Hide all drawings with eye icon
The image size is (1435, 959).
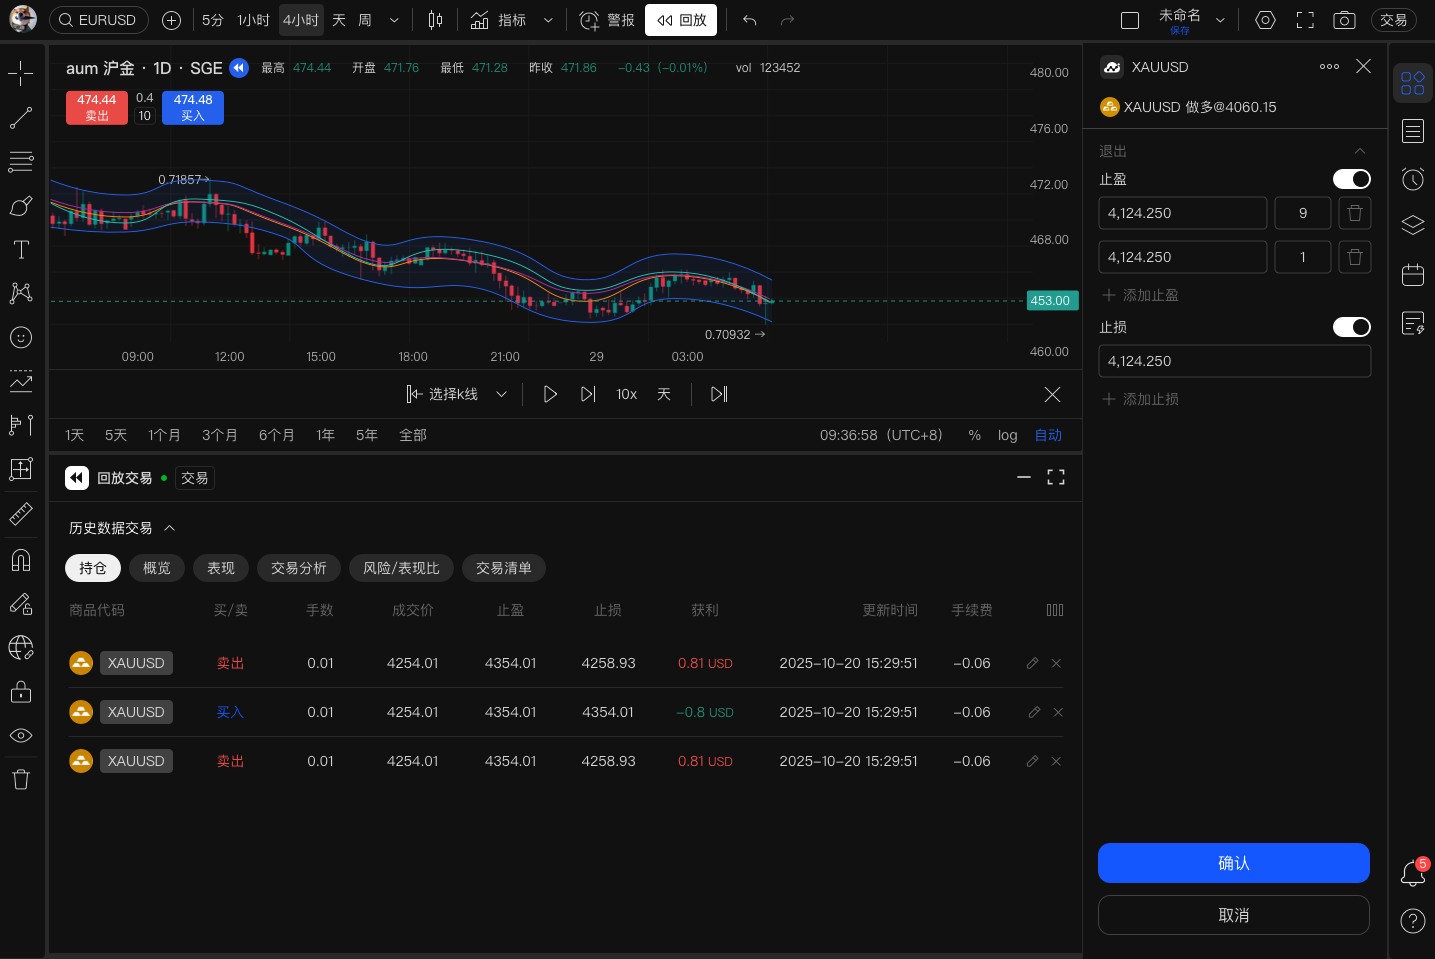point(21,735)
